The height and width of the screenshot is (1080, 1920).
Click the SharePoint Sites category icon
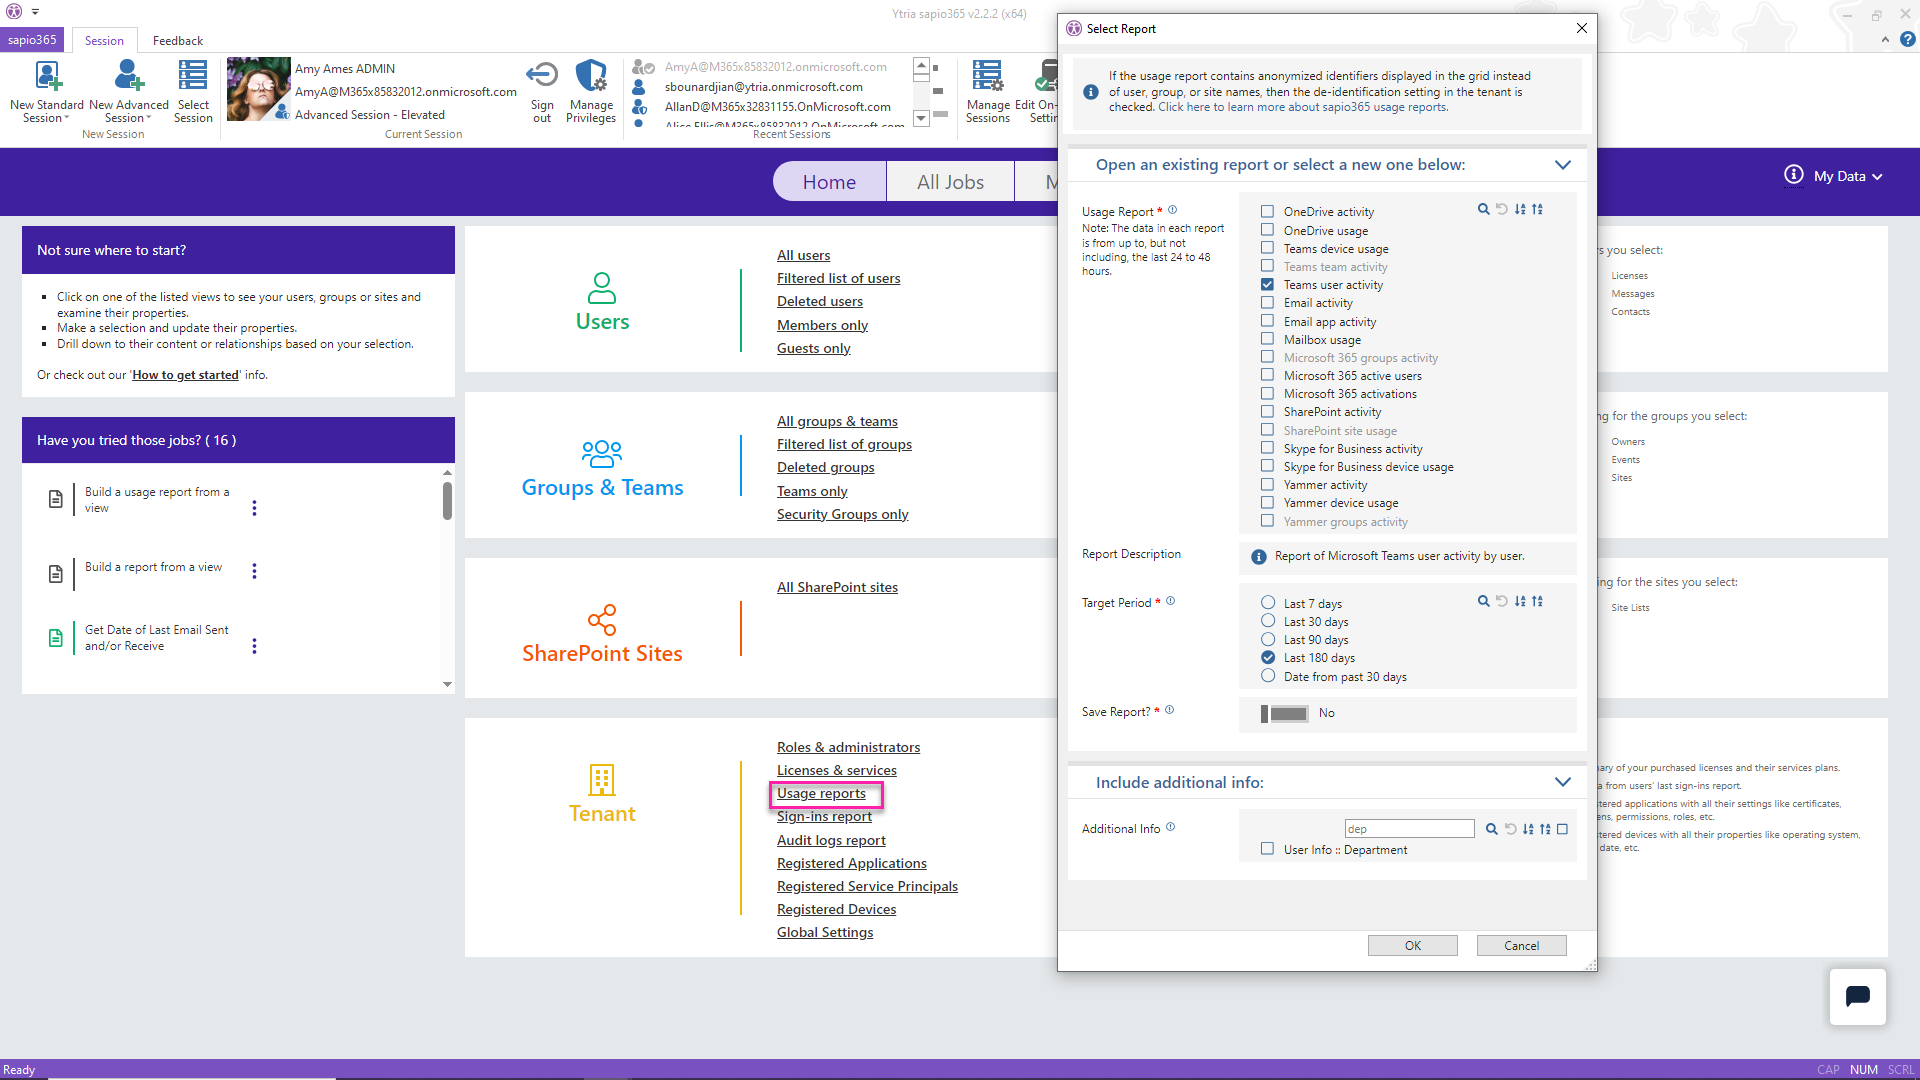[x=602, y=620]
